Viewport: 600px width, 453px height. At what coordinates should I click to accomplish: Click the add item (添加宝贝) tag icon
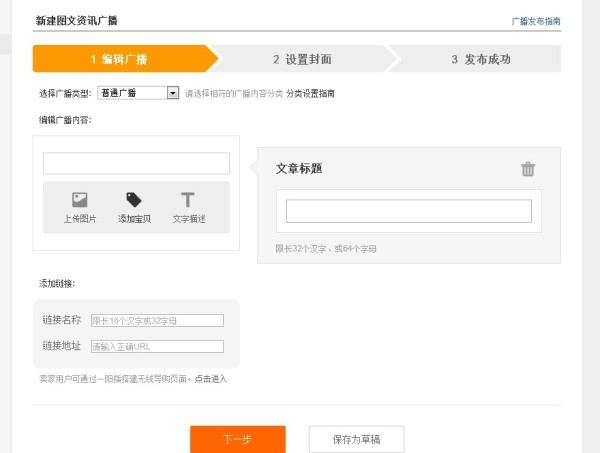point(134,201)
